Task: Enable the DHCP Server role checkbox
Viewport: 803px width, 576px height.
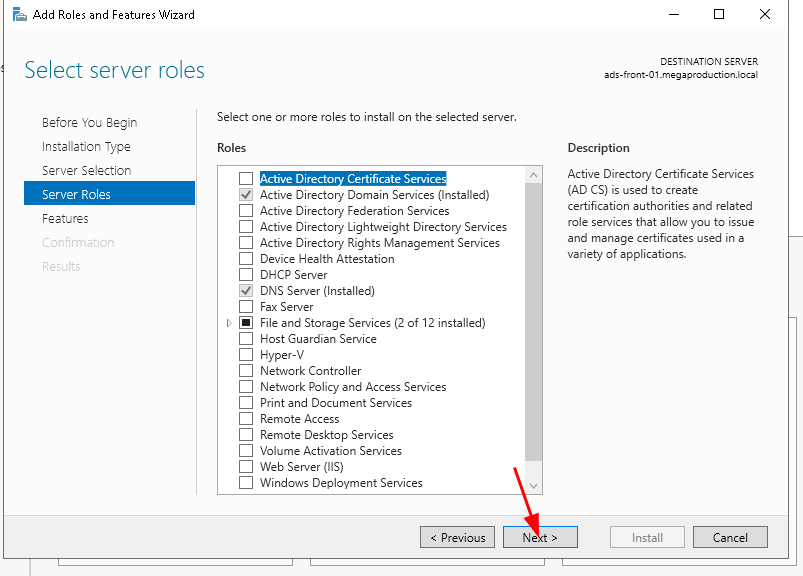Action: [246, 275]
